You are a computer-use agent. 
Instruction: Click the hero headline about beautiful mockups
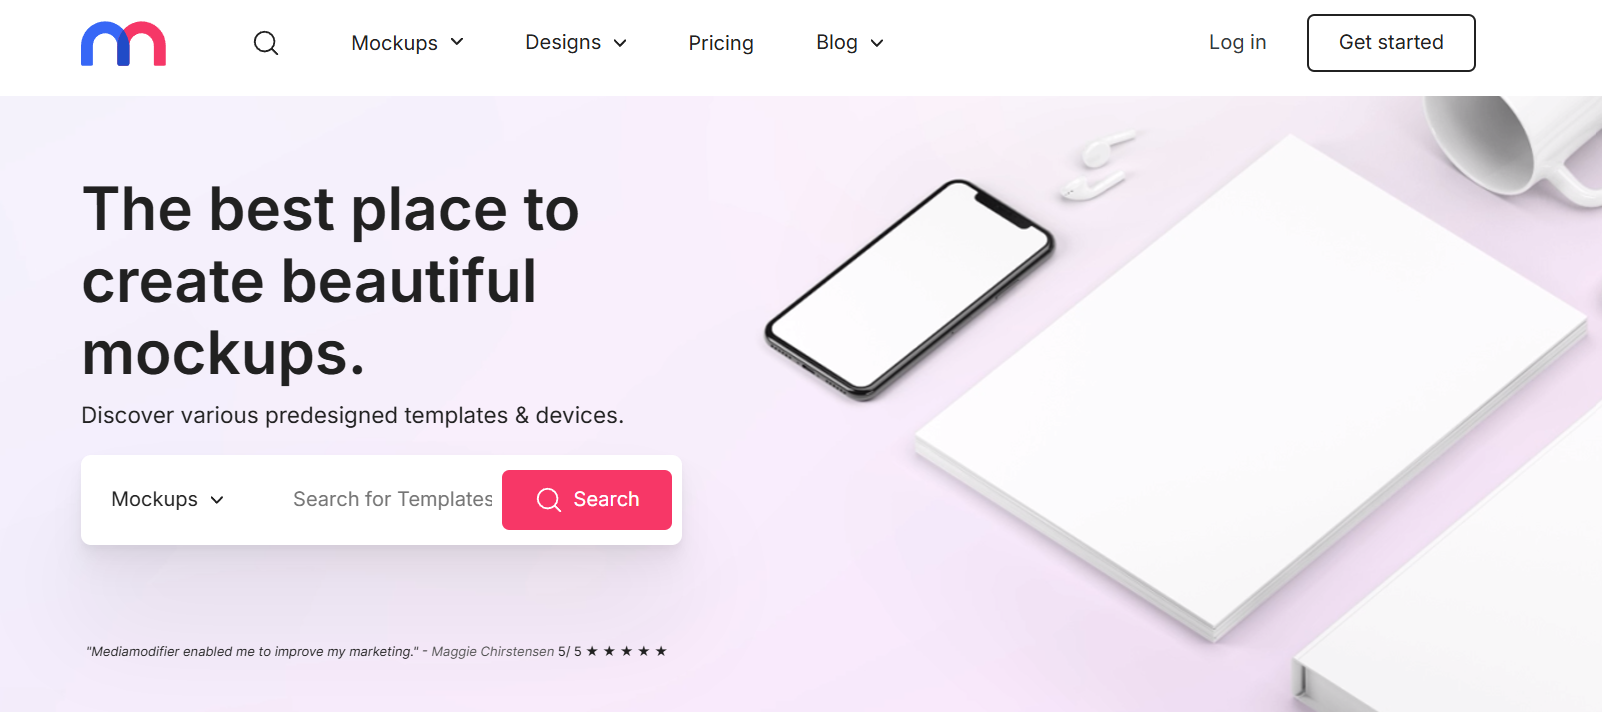tap(331, 281)
